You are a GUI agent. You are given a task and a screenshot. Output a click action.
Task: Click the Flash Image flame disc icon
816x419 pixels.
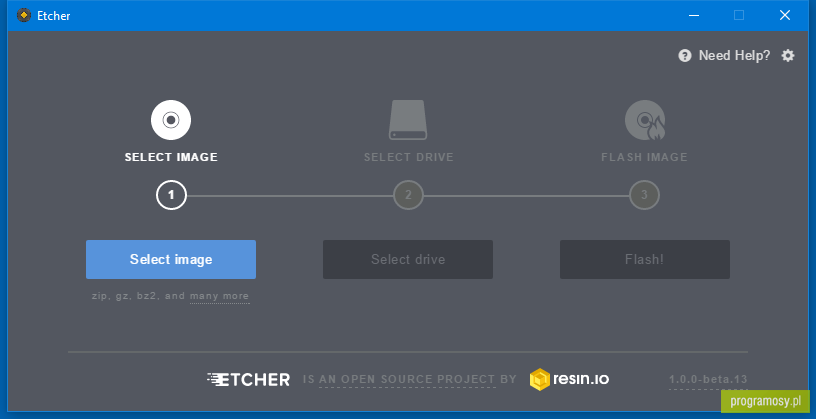click(645, 120)
